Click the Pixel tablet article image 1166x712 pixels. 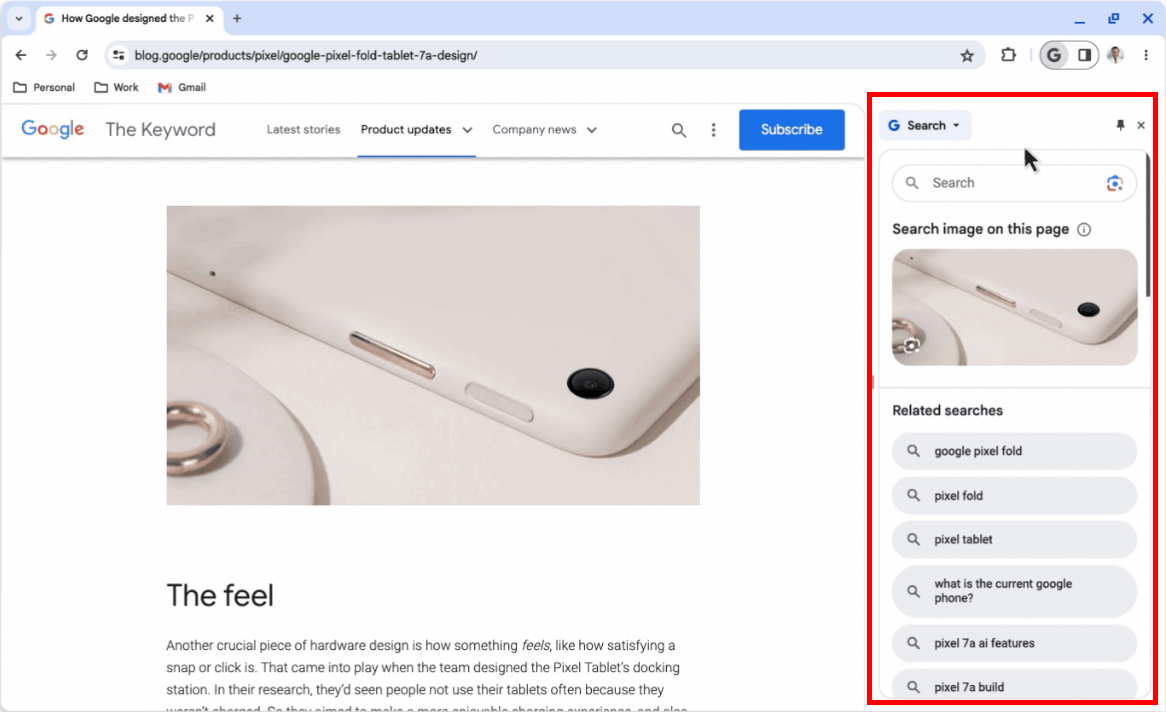click(x=433, y=356)
